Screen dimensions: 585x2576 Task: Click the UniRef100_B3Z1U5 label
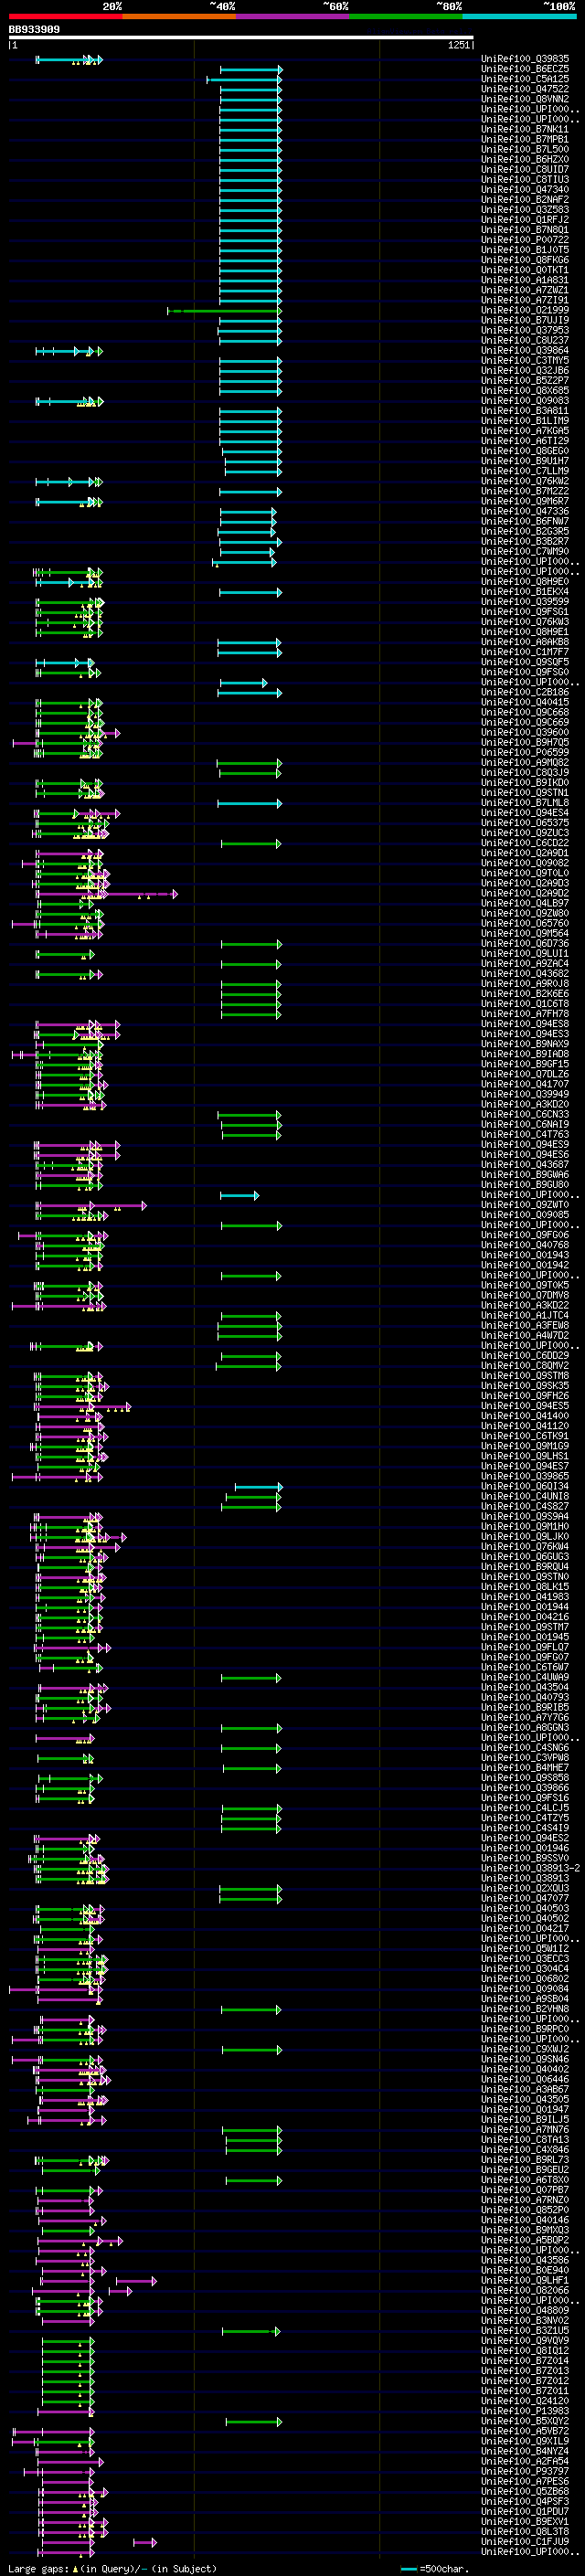click(525, 2330)
